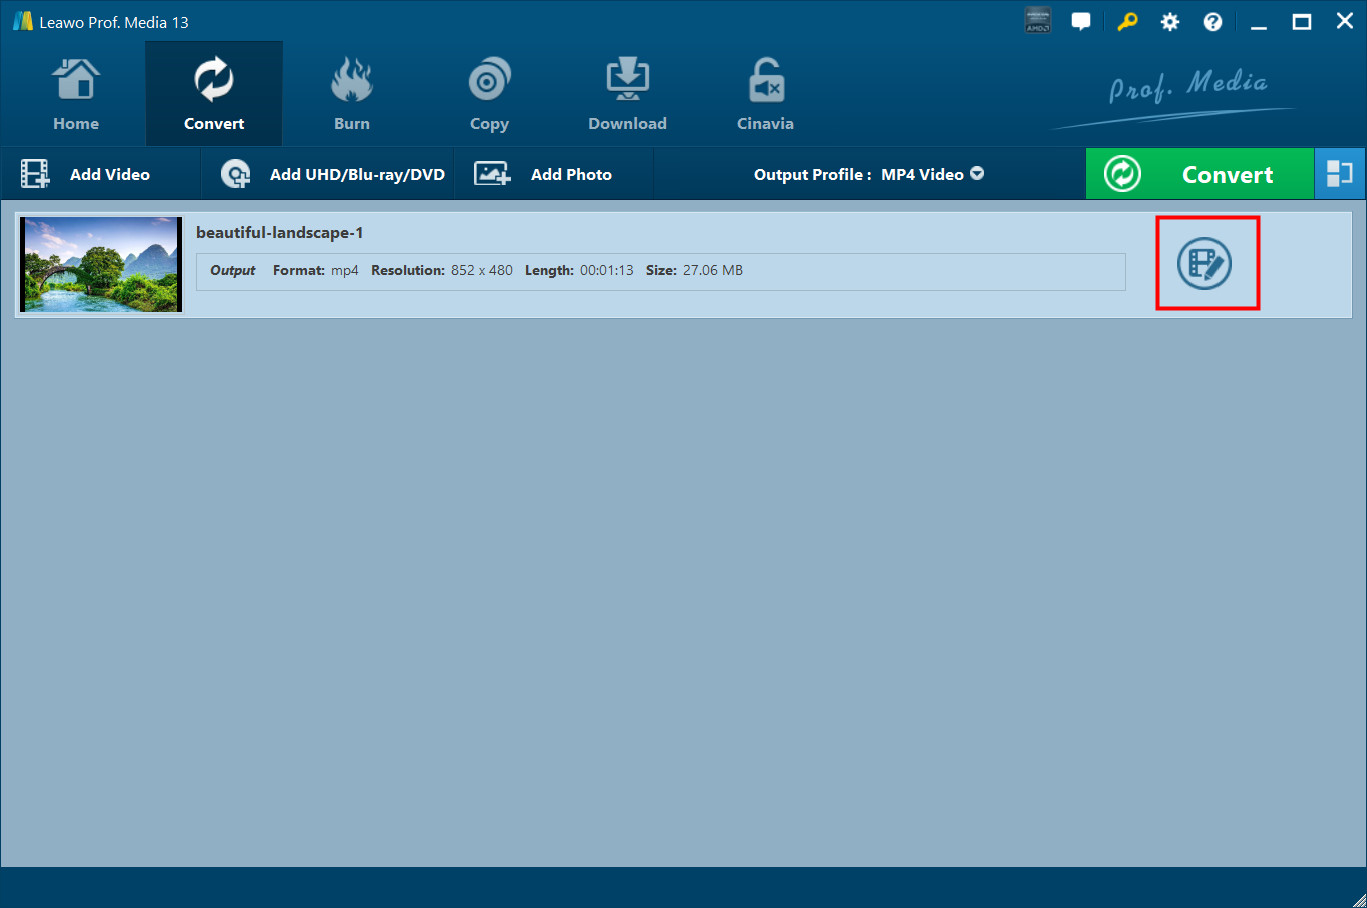The image size is (1367, 908).
Task: Click the GPU acceleration chip icon
Action: tap(1037, 21)
